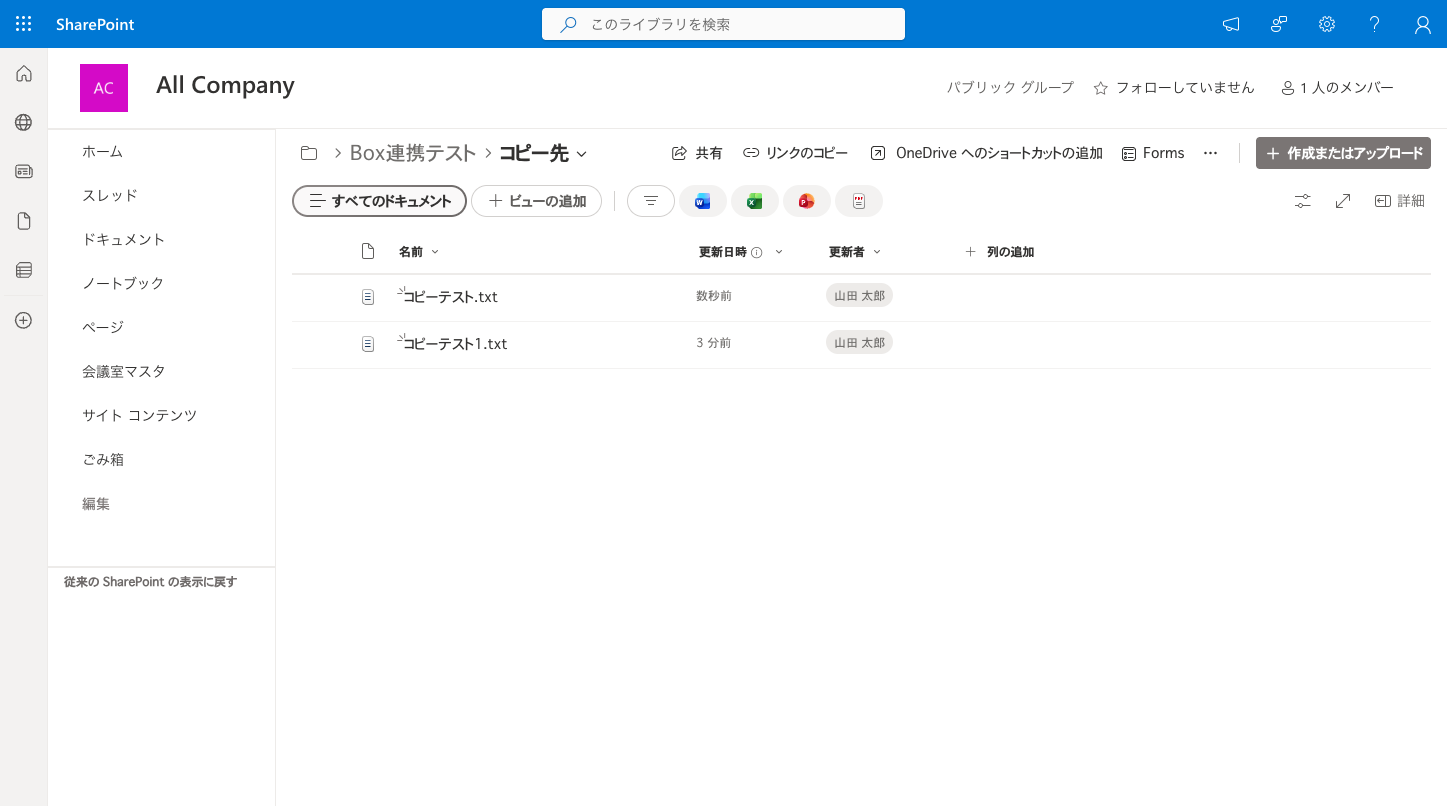
Task: Filter by PowerPoint files icon
Action: tap(807, 201)
